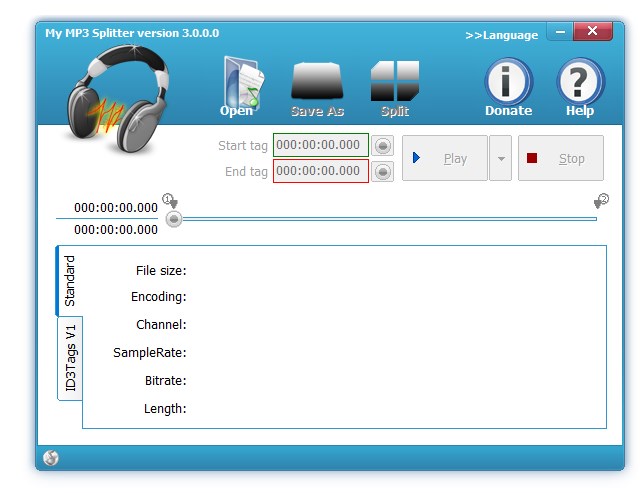Click lower time readout beside slider
The image size is (643, 493).
pyautogui.click(x=116, y=230)
